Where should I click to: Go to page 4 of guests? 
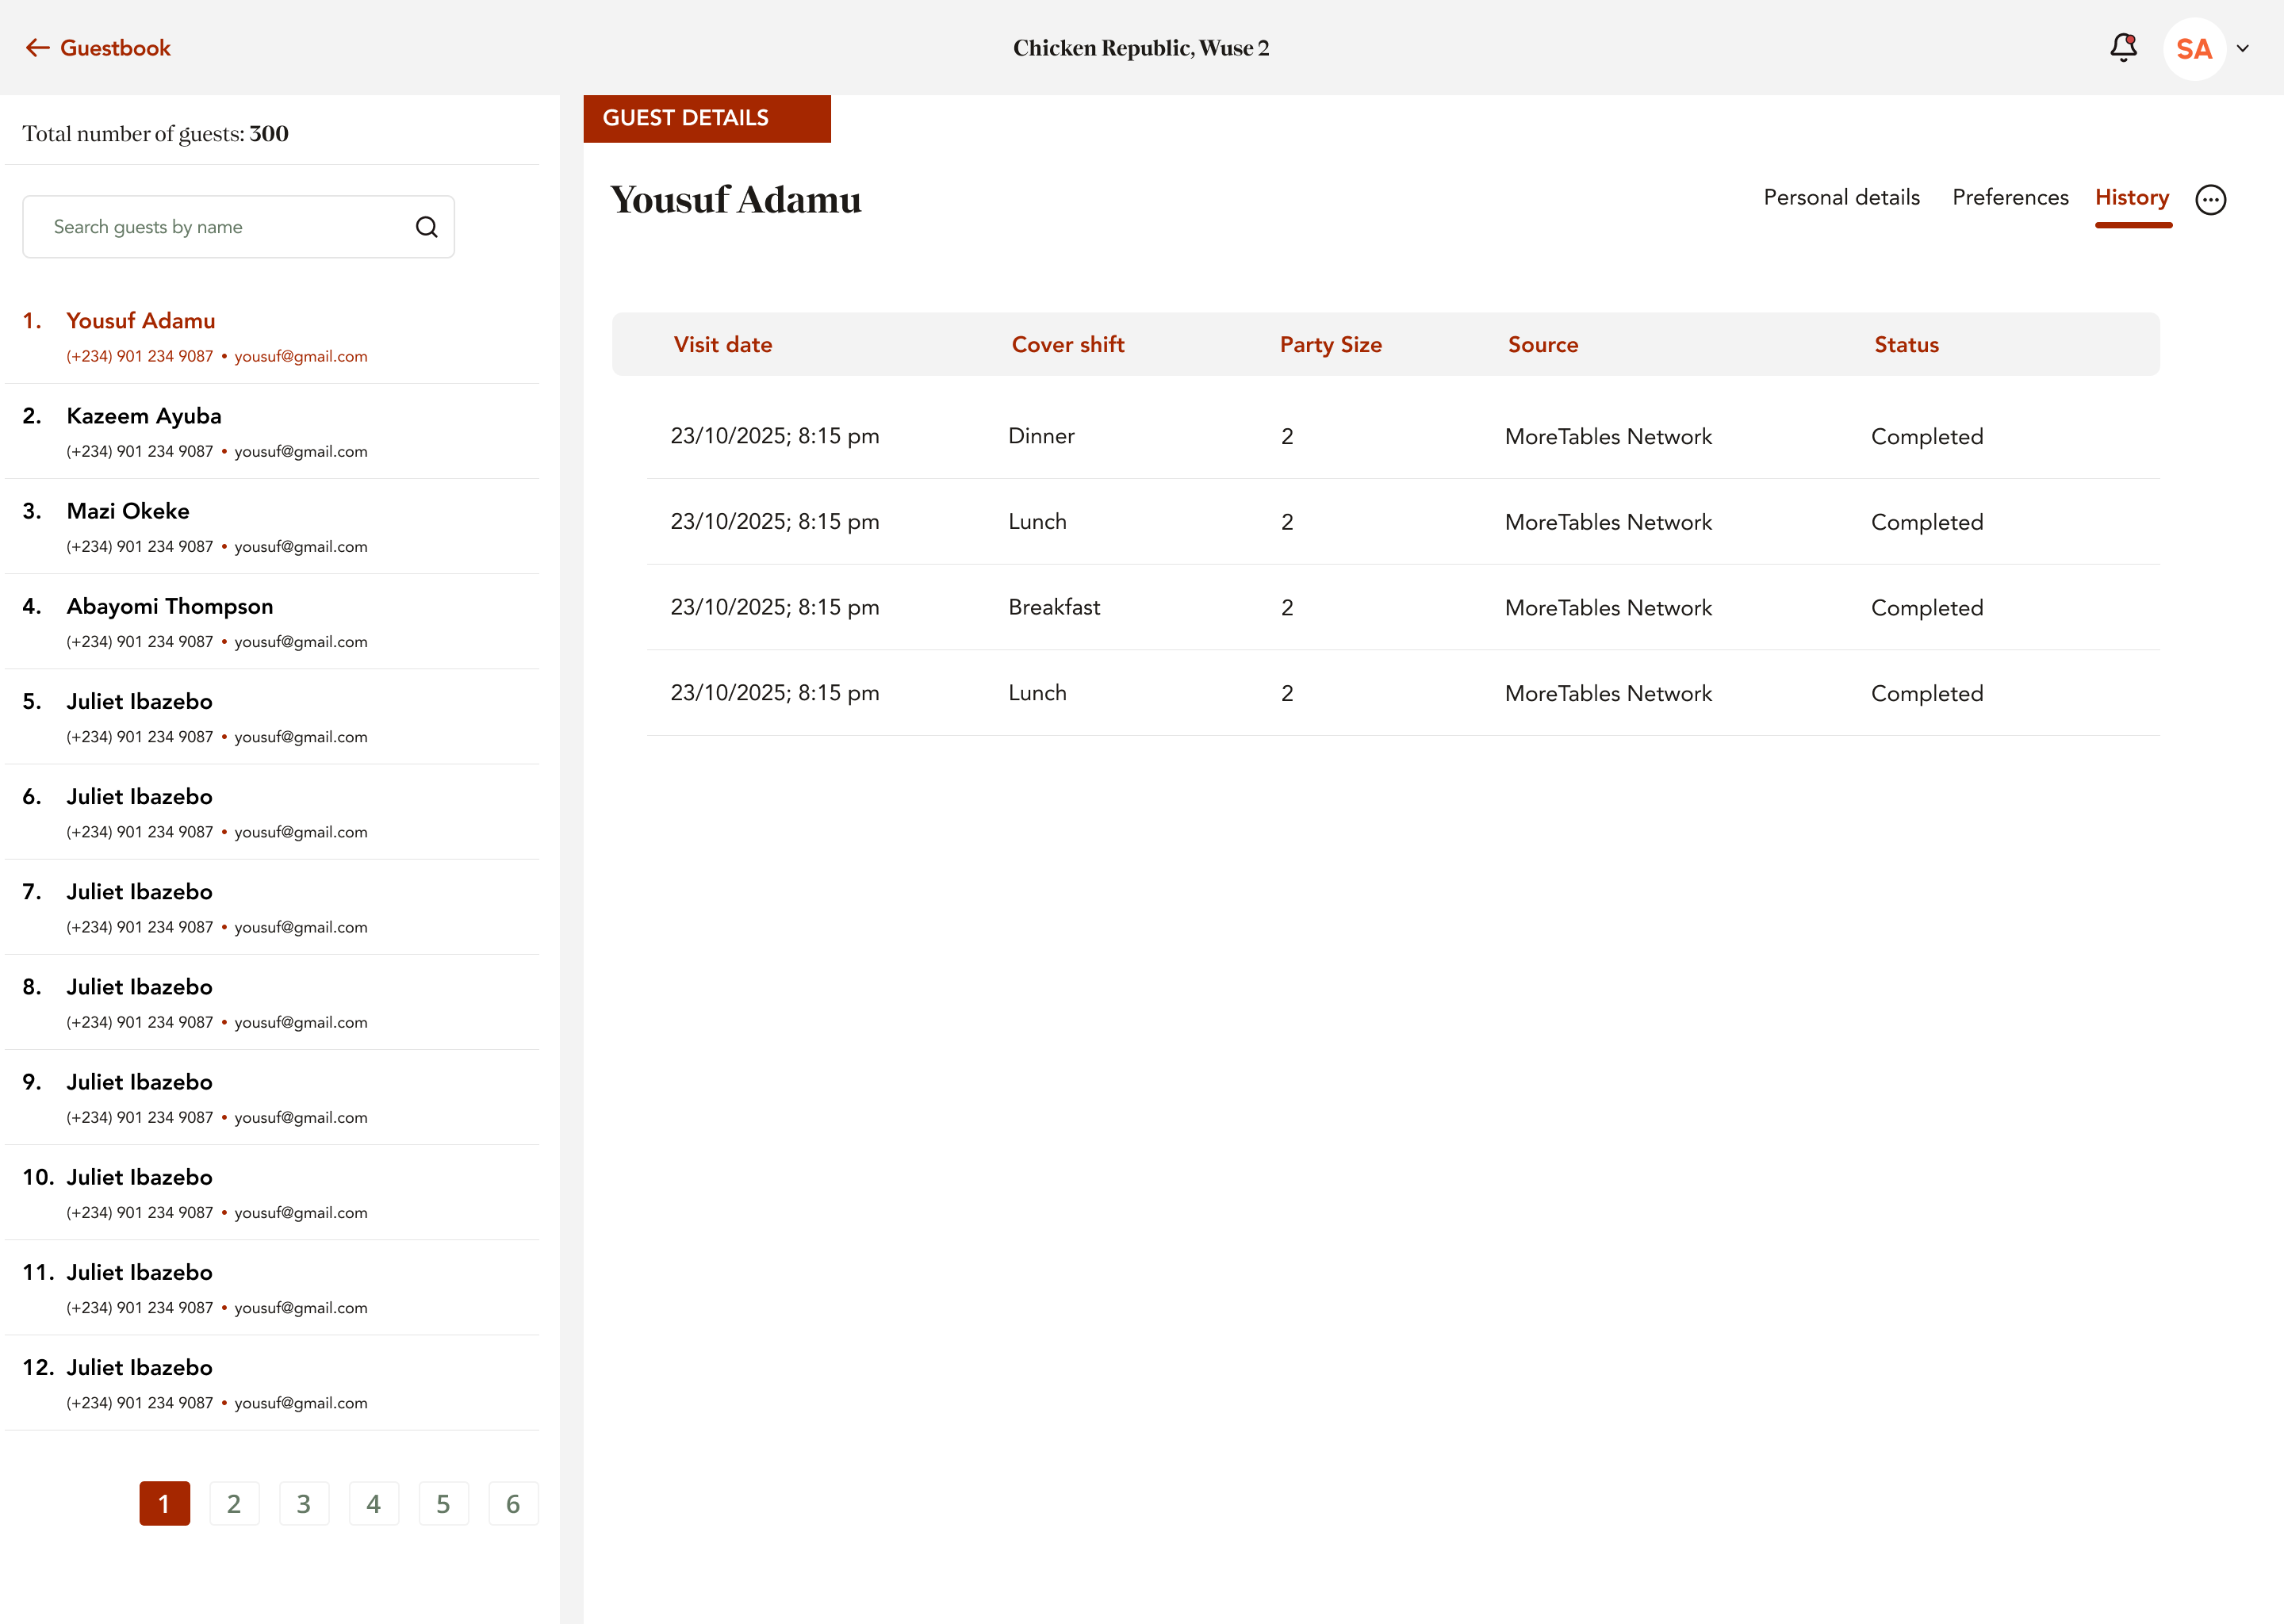(x=374, y=1503)
